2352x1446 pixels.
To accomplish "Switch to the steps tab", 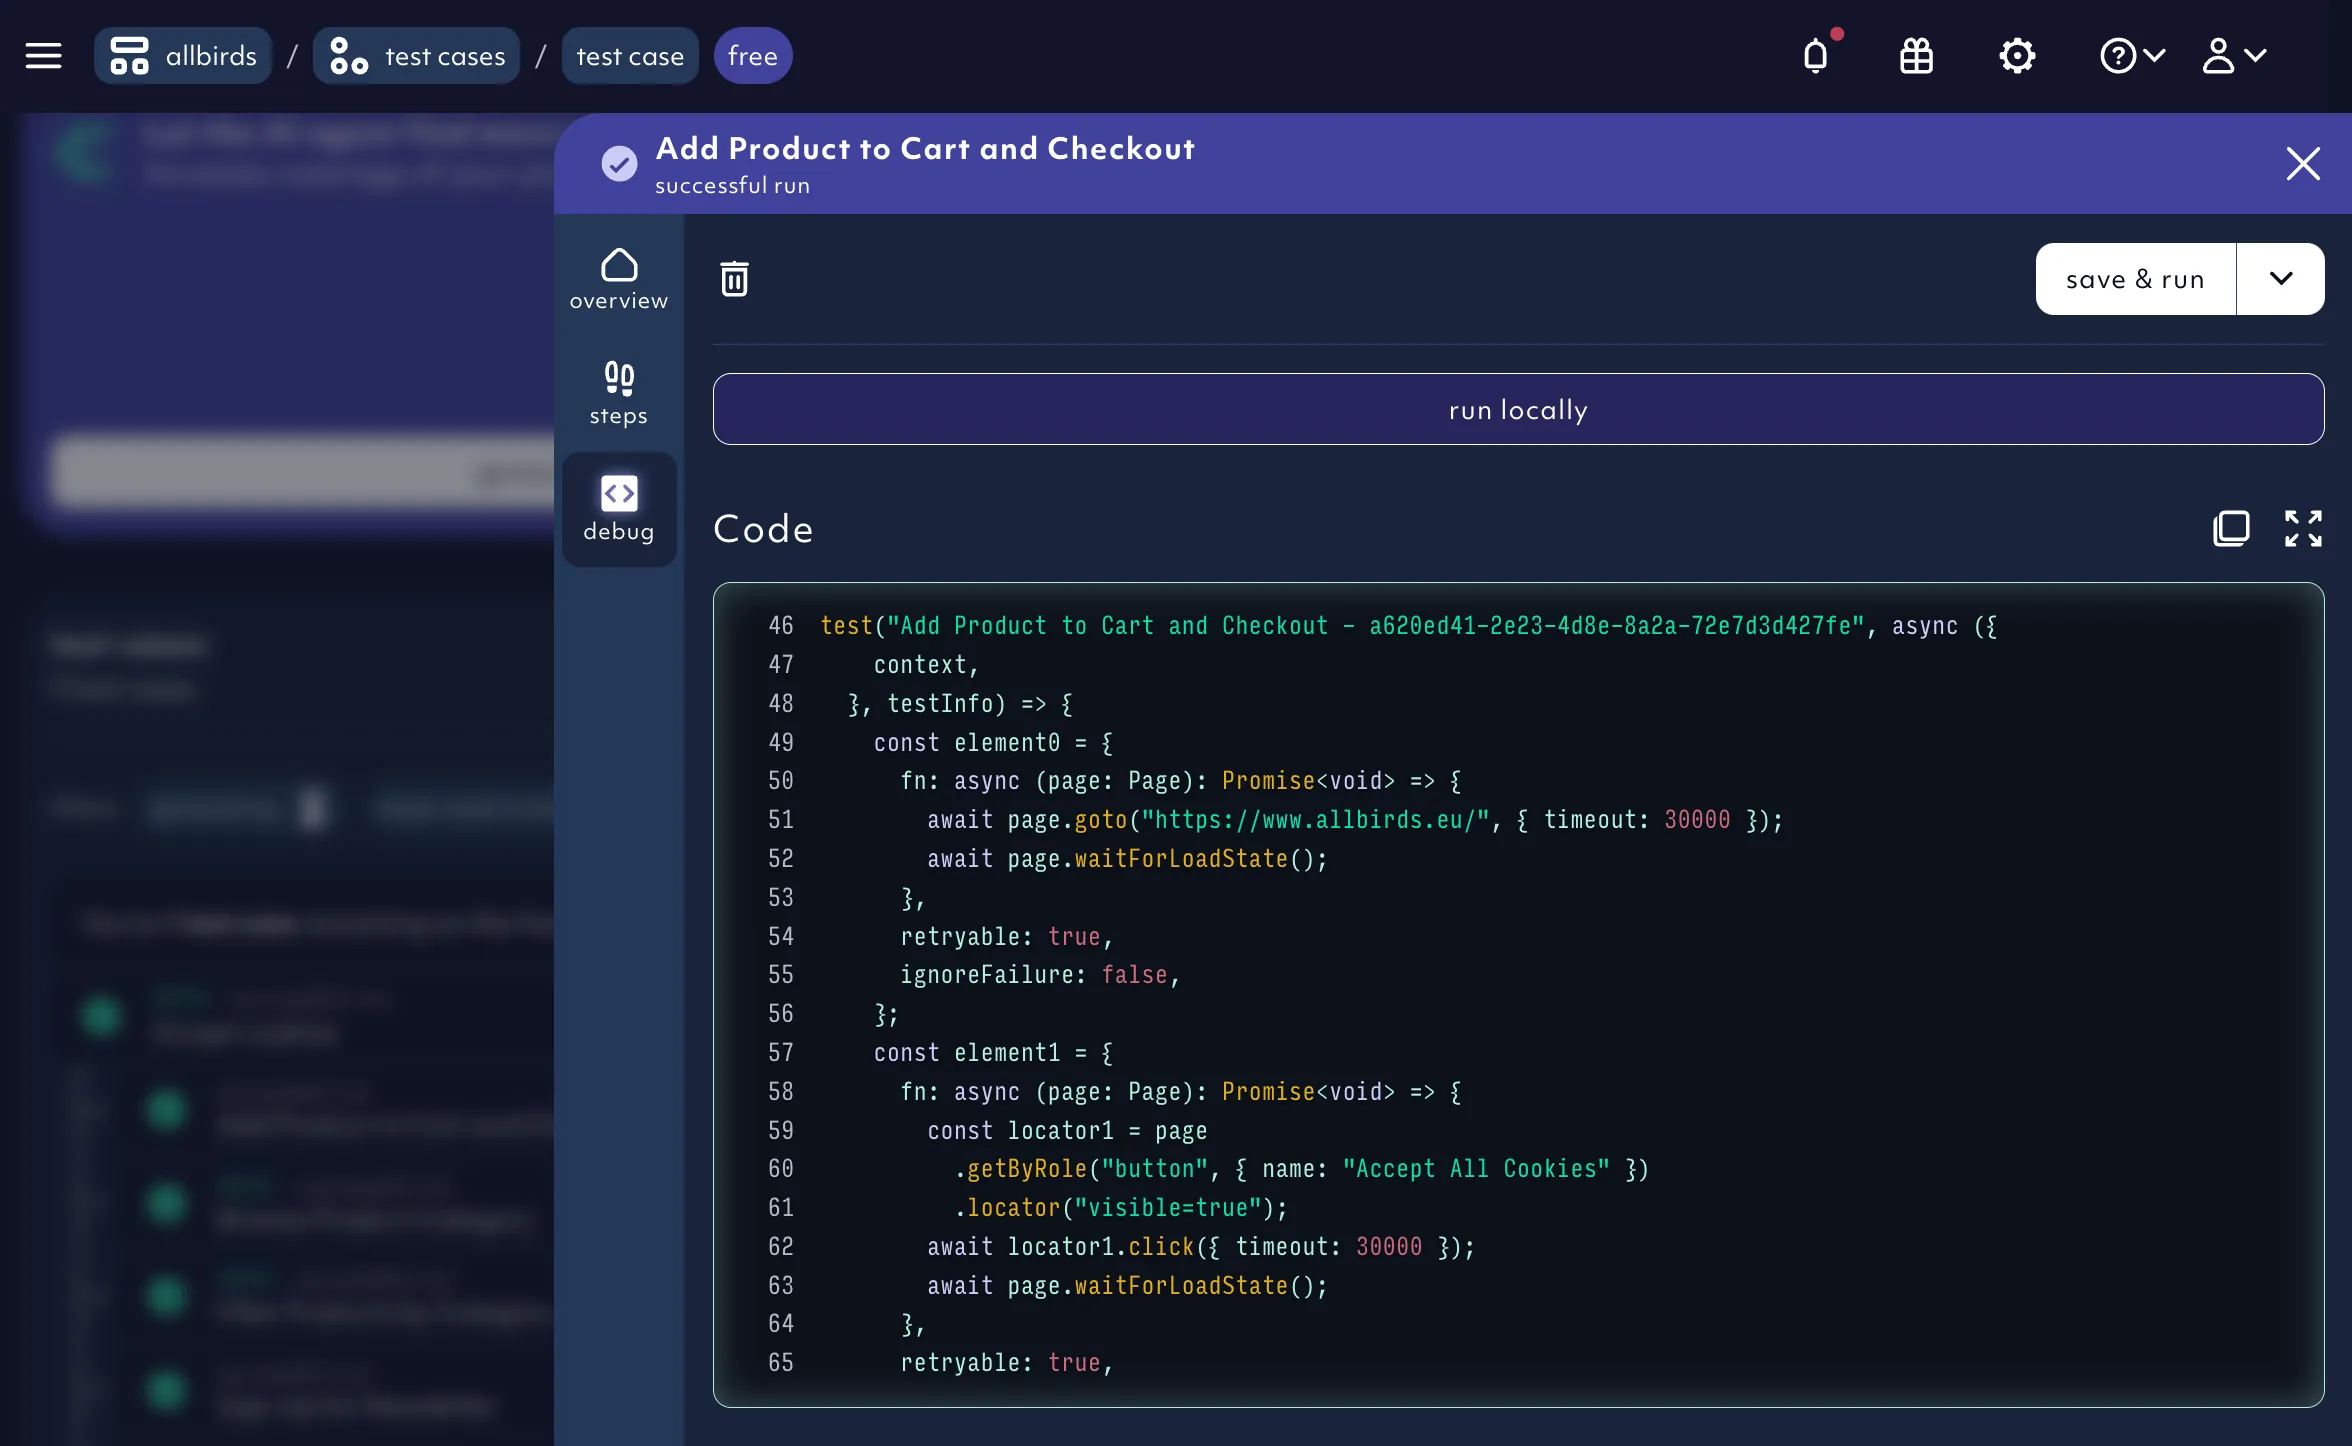I will click(619, 394).
